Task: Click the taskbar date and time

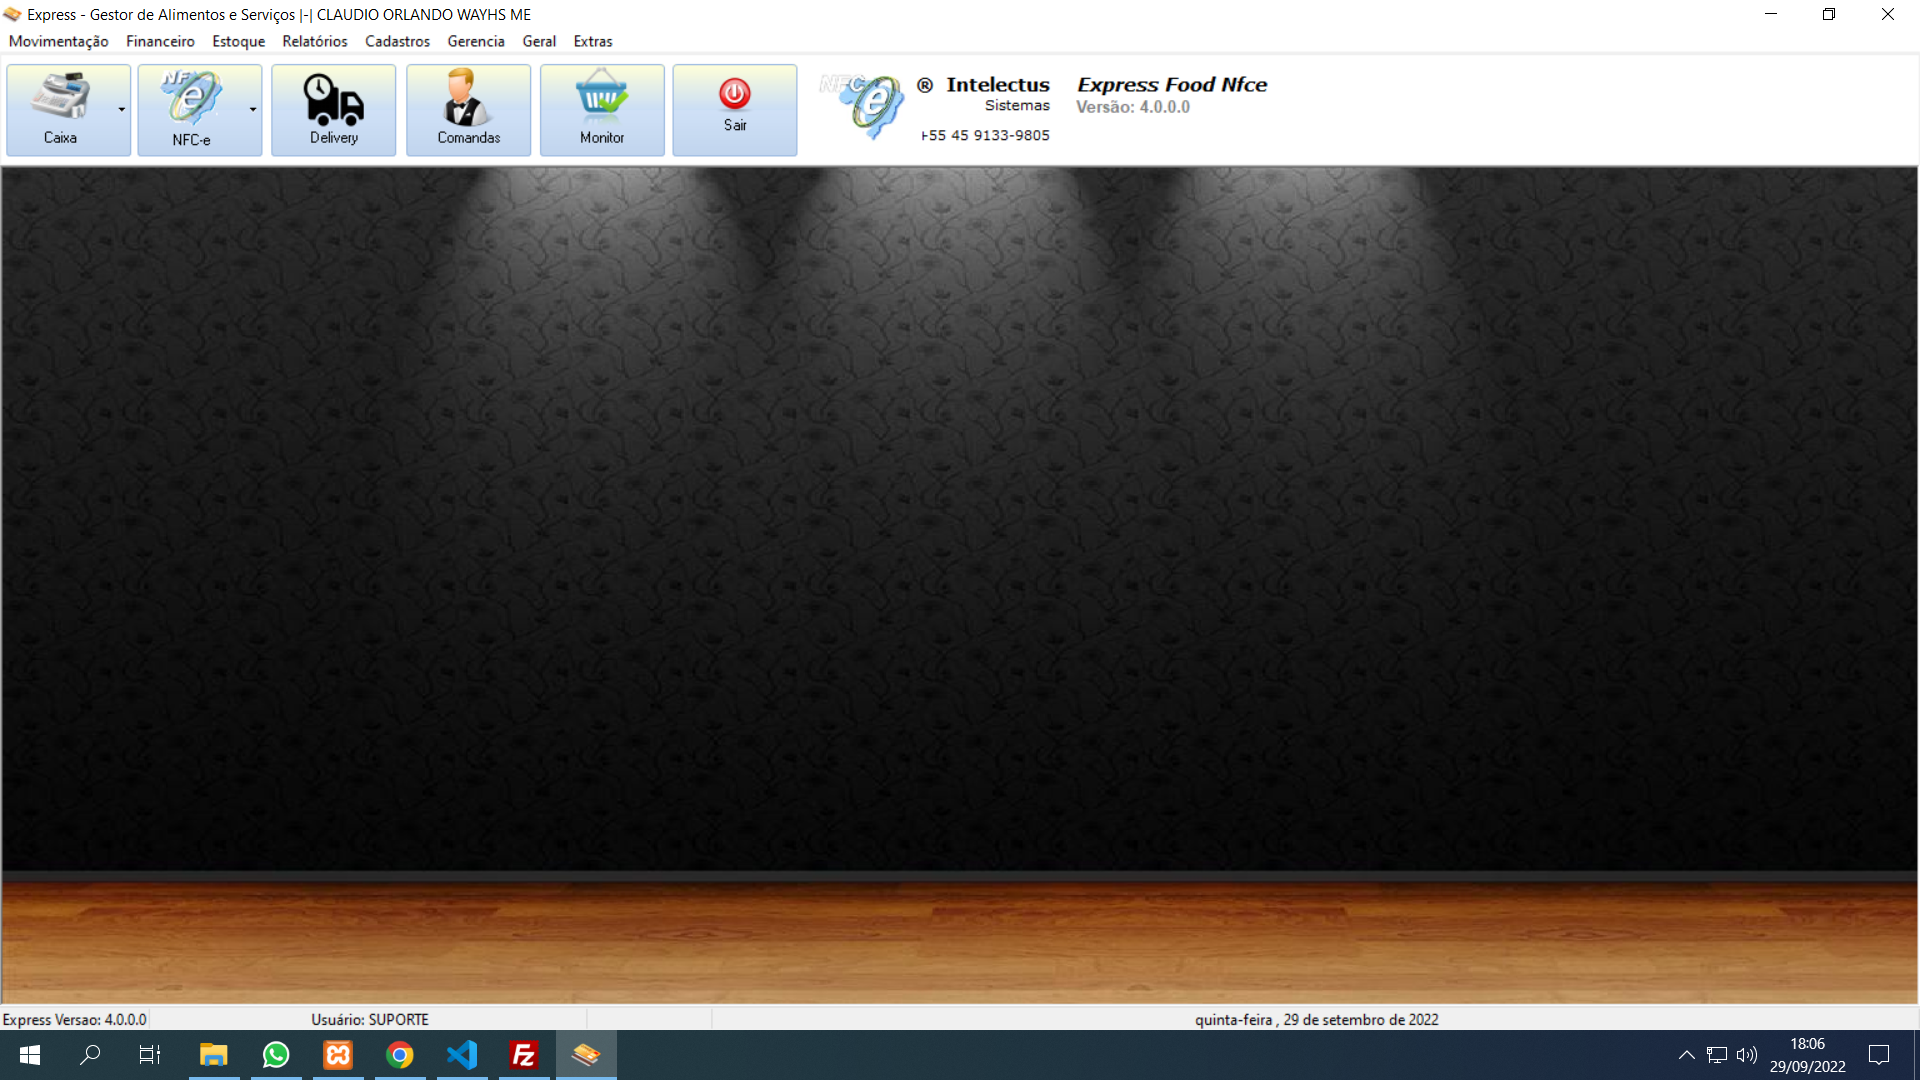Action: coord(1807,1055)
